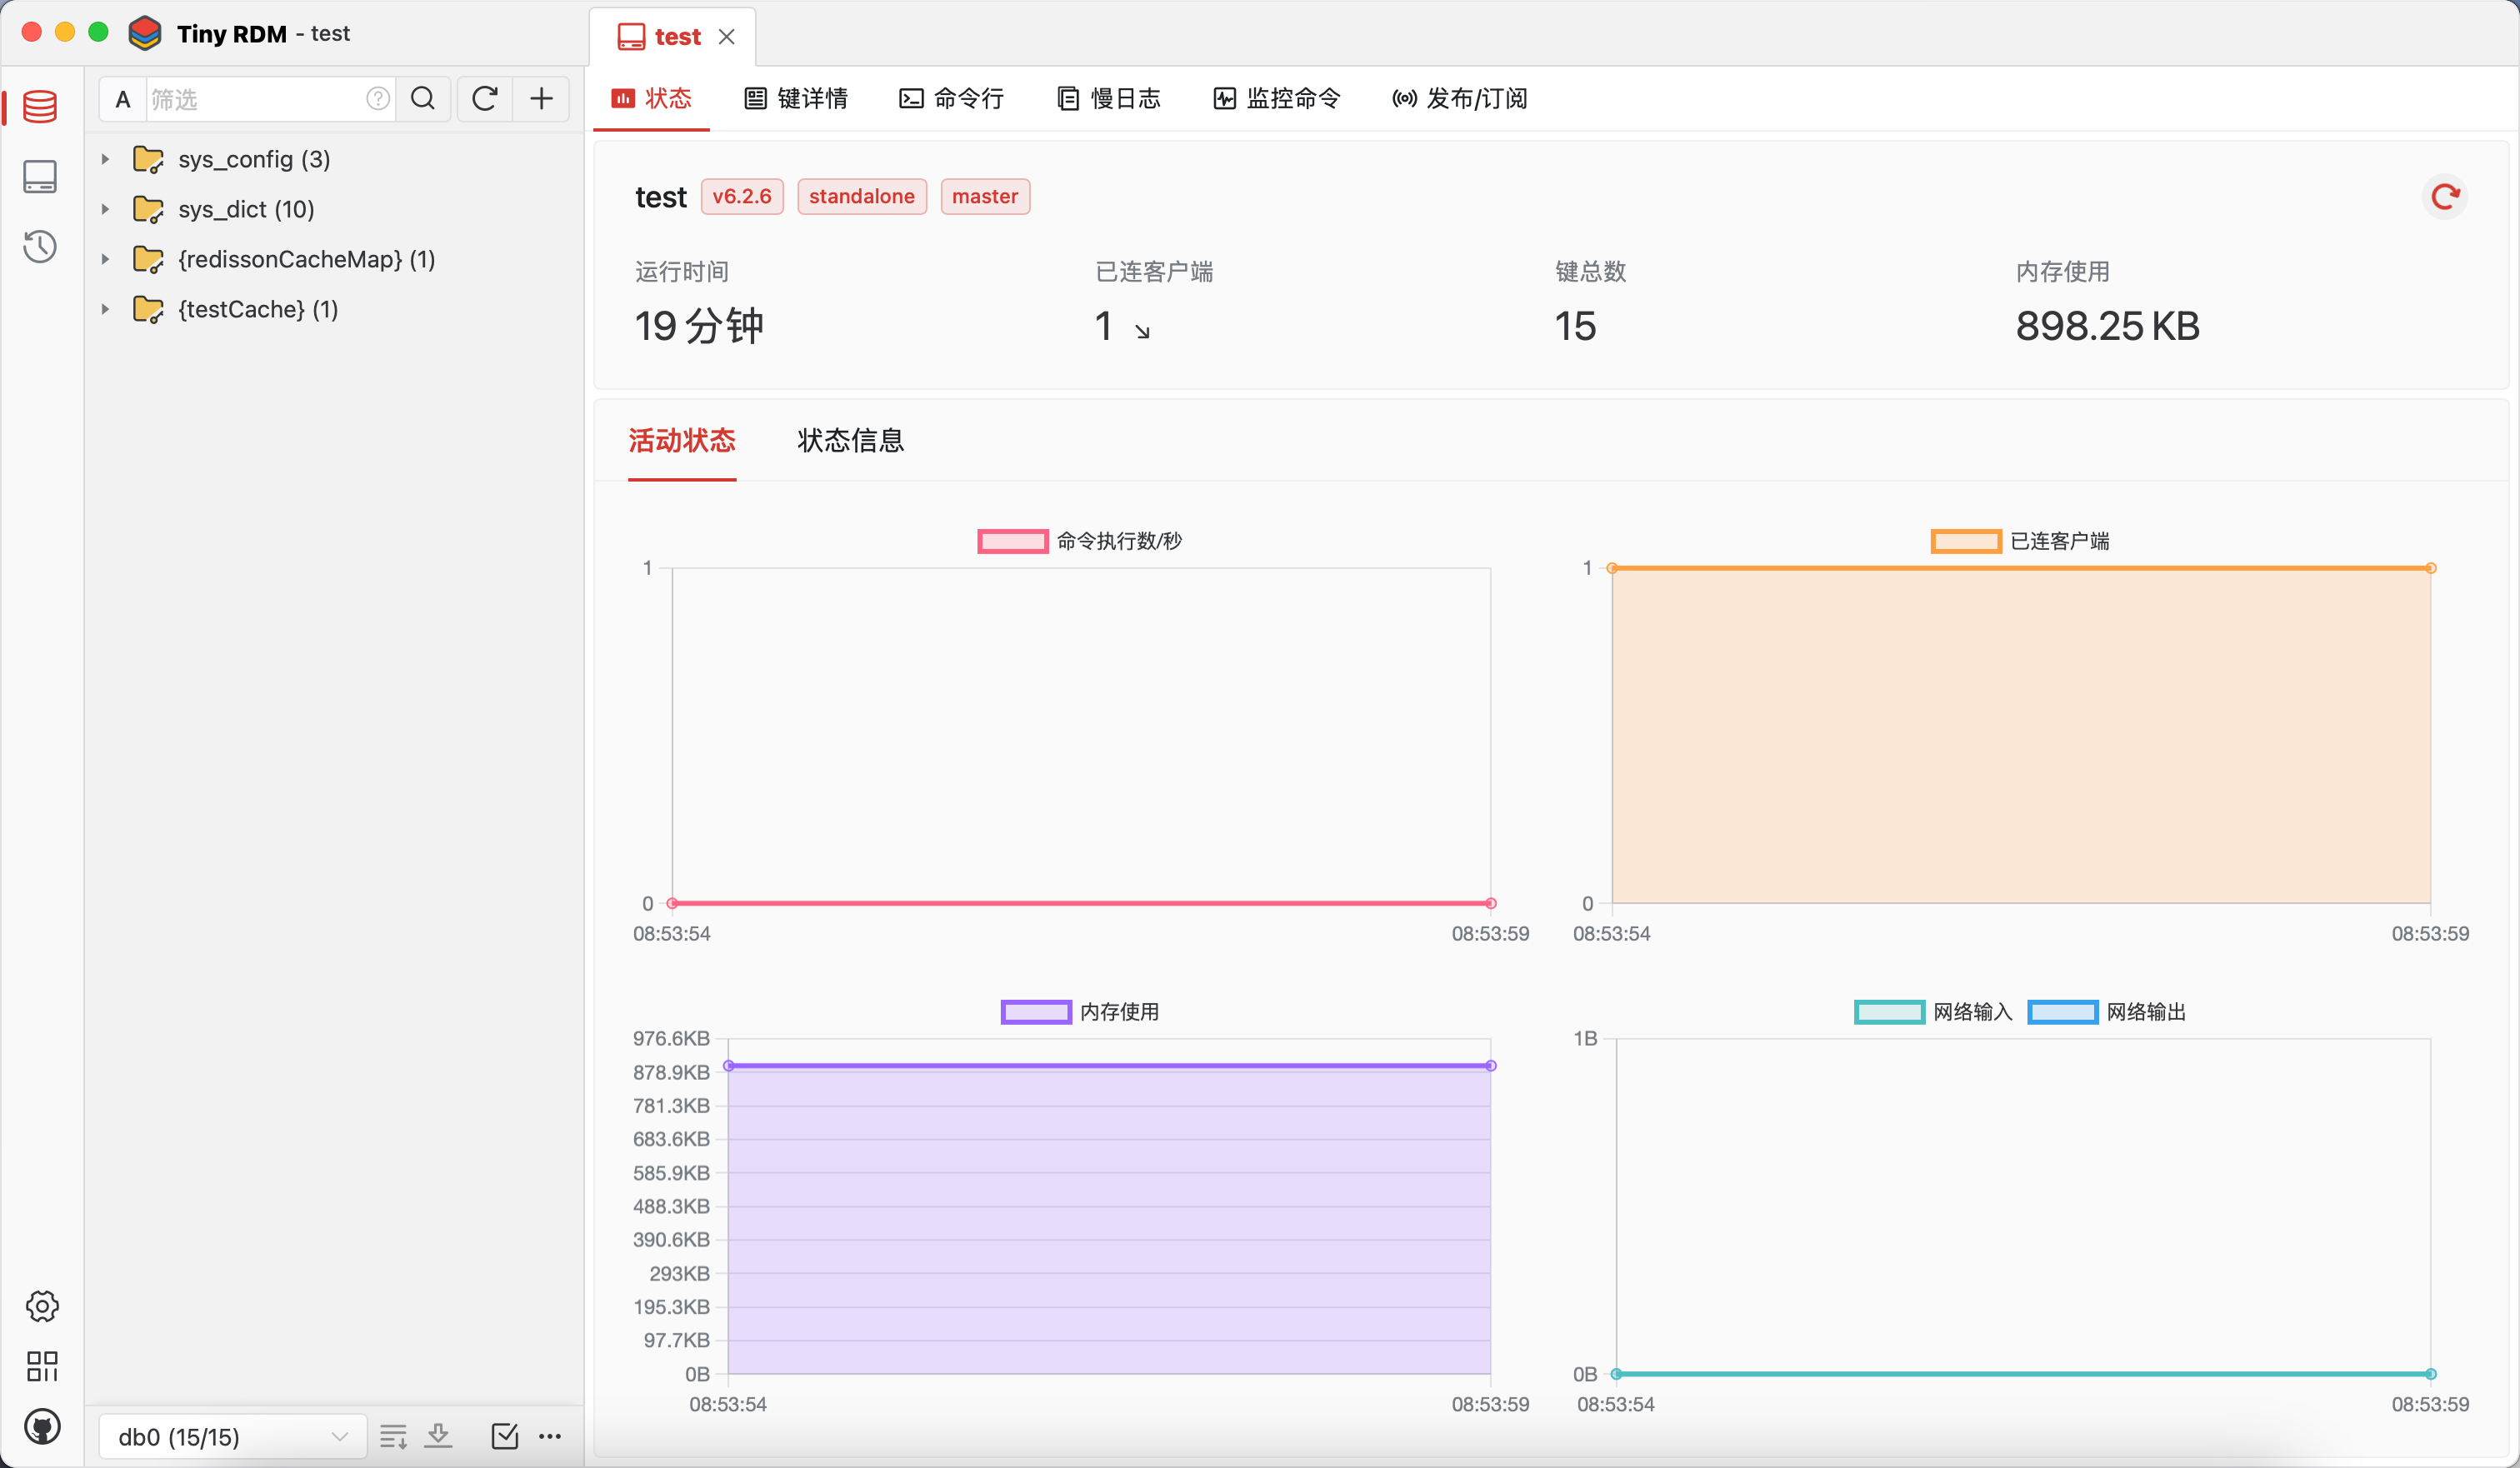Click the 内存使用 legend color swatch

pos(1036,1012)
